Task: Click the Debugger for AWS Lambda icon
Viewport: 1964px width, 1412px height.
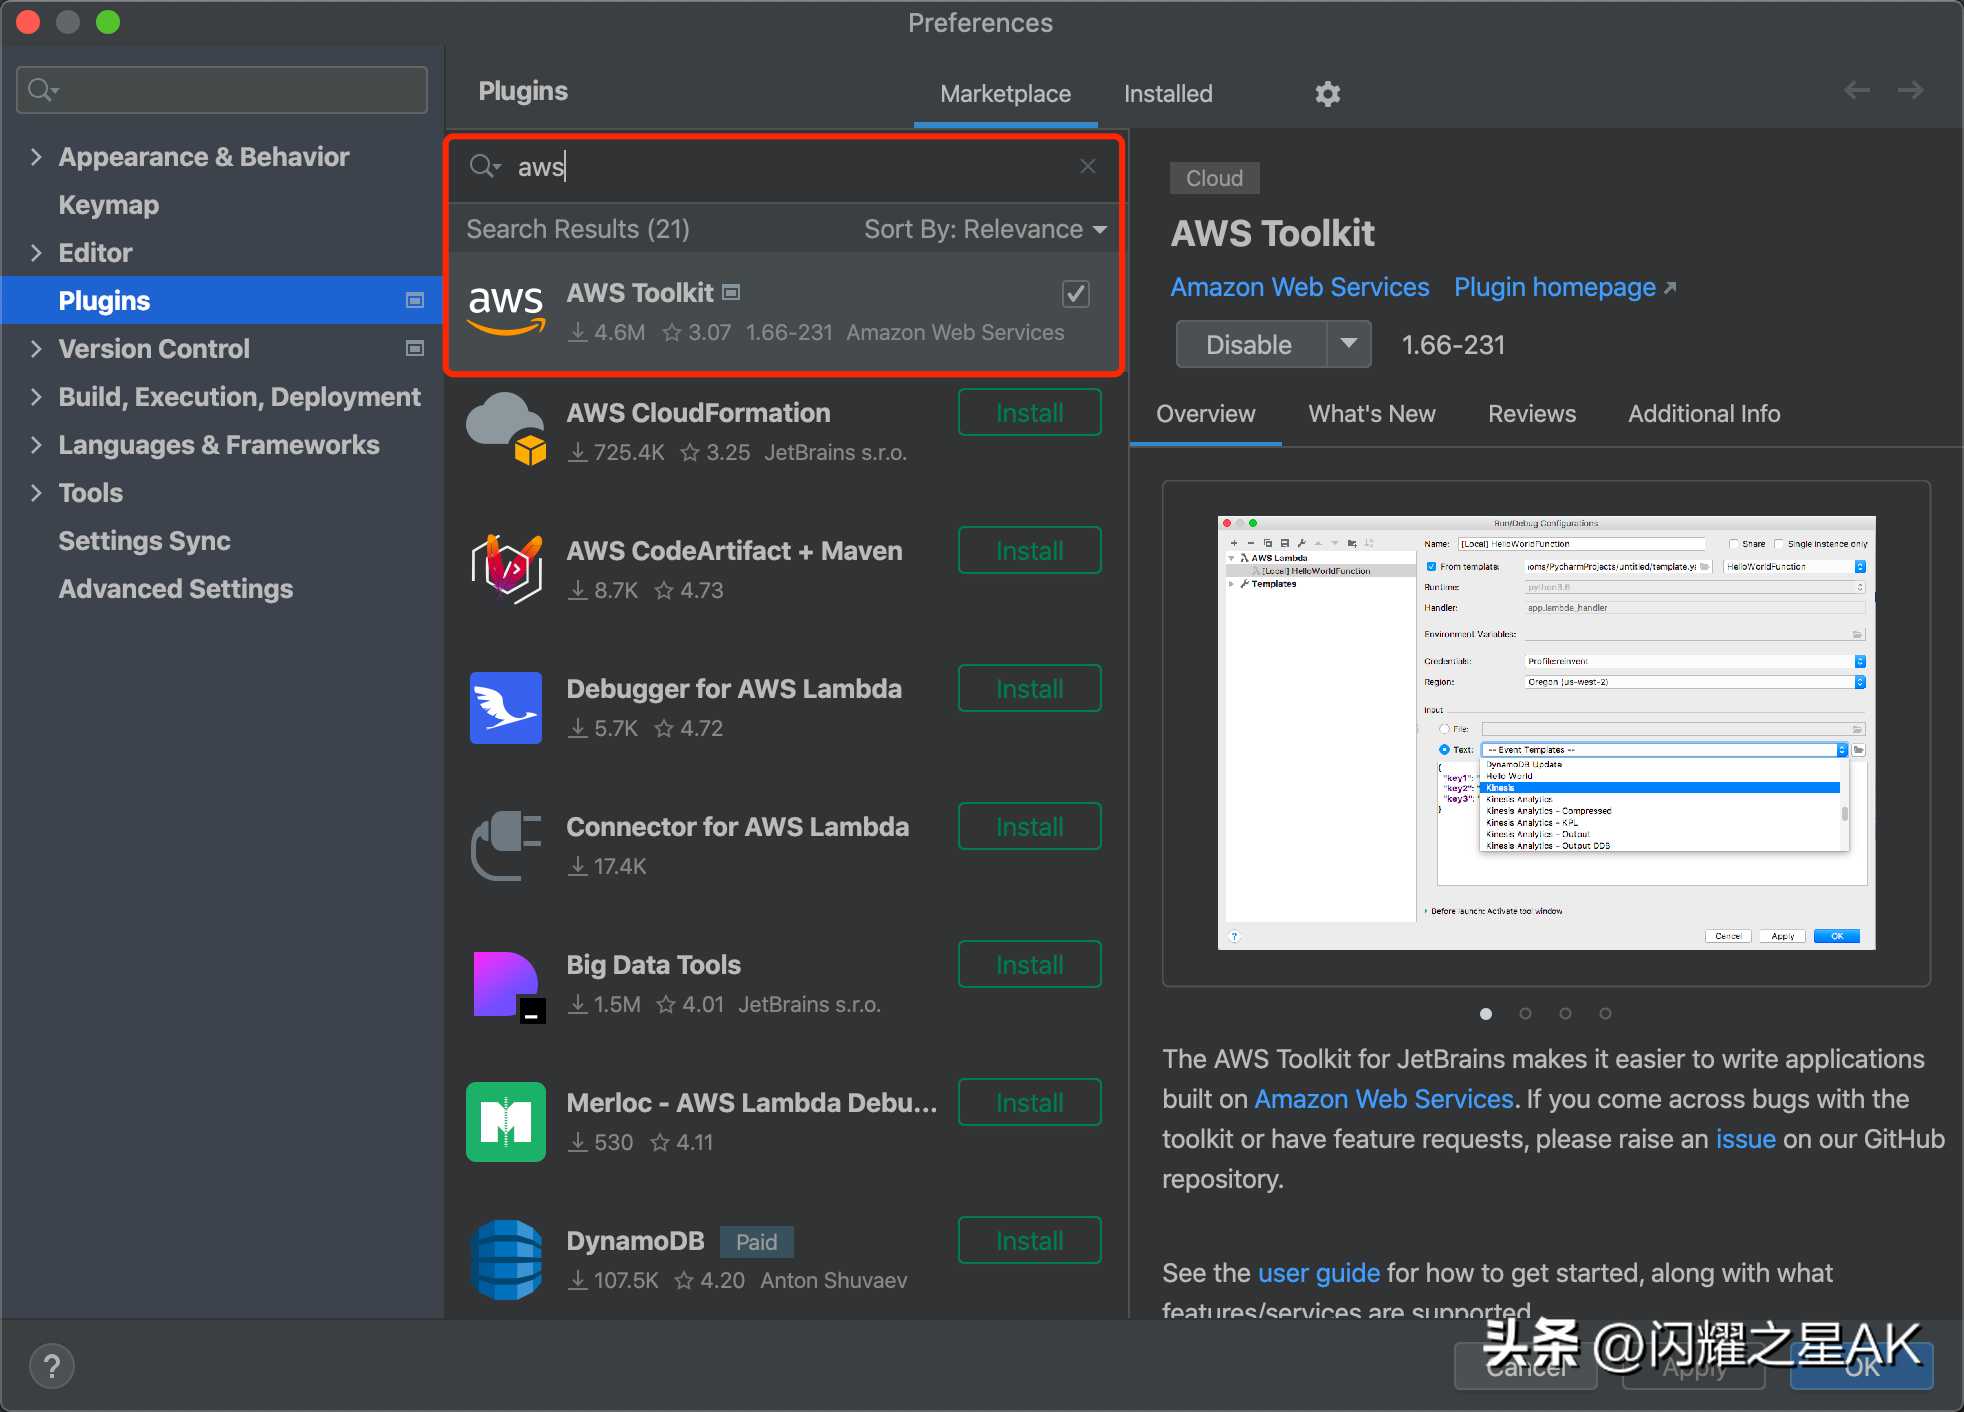Action: tap(506, 707)
